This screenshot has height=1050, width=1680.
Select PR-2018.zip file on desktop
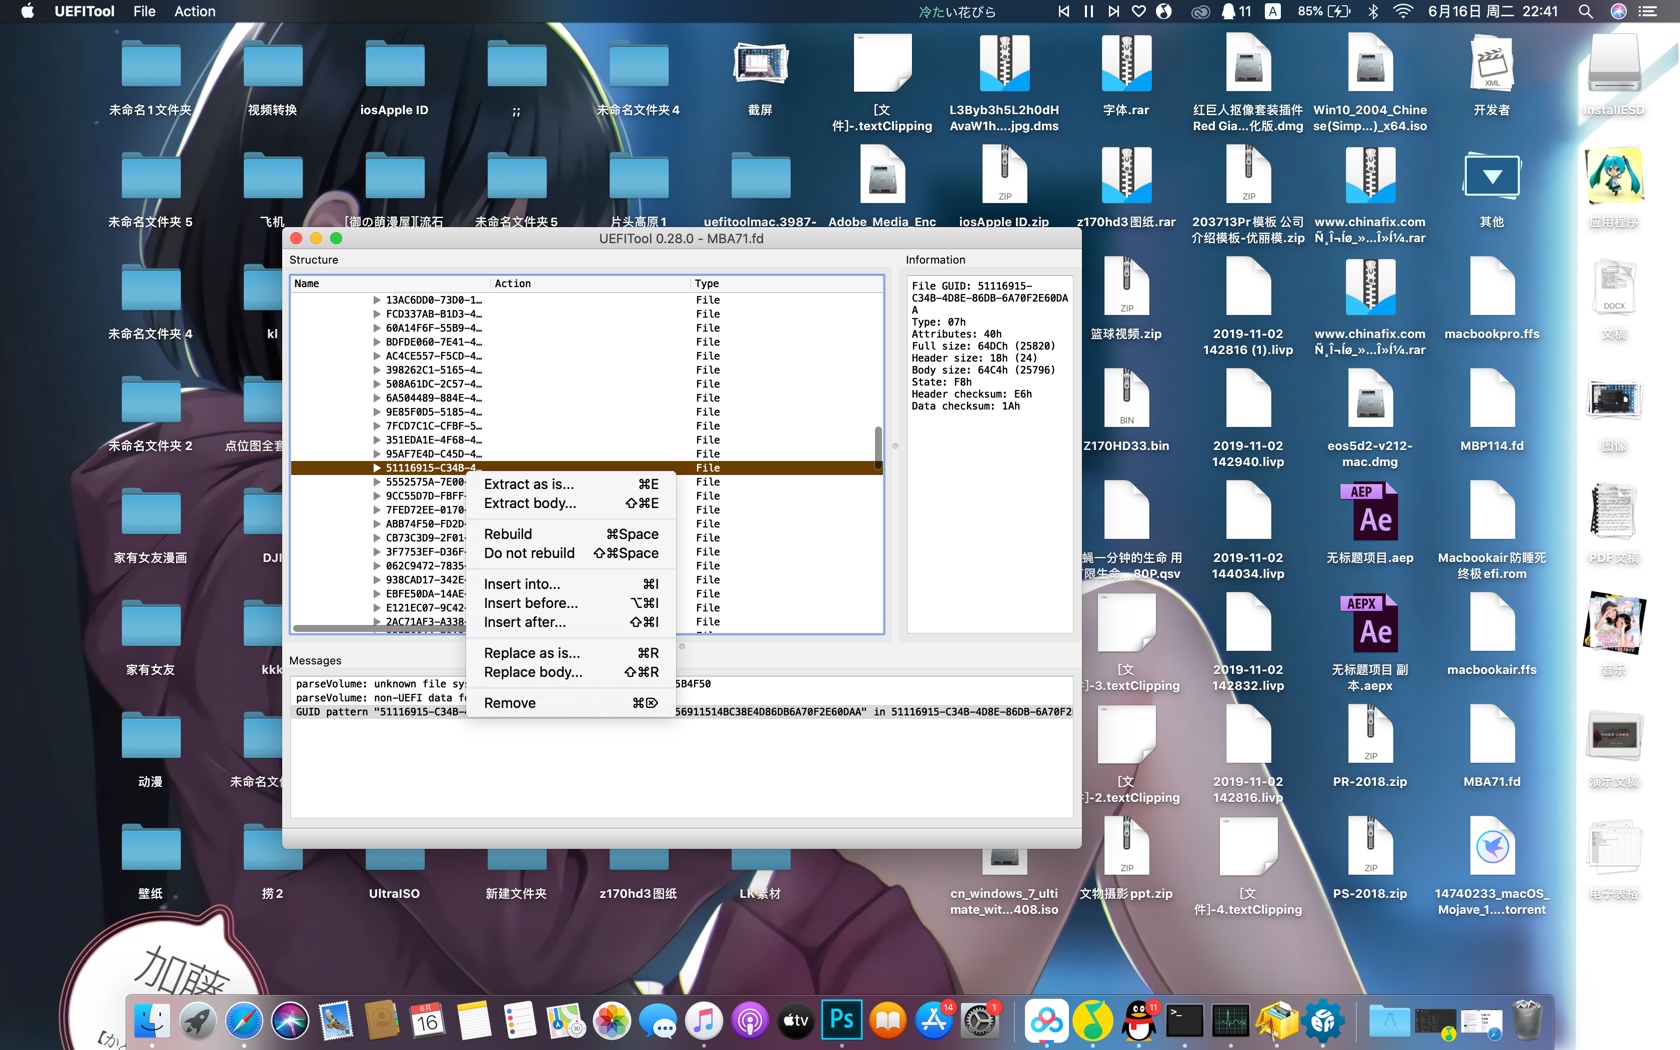point(1370,746)
